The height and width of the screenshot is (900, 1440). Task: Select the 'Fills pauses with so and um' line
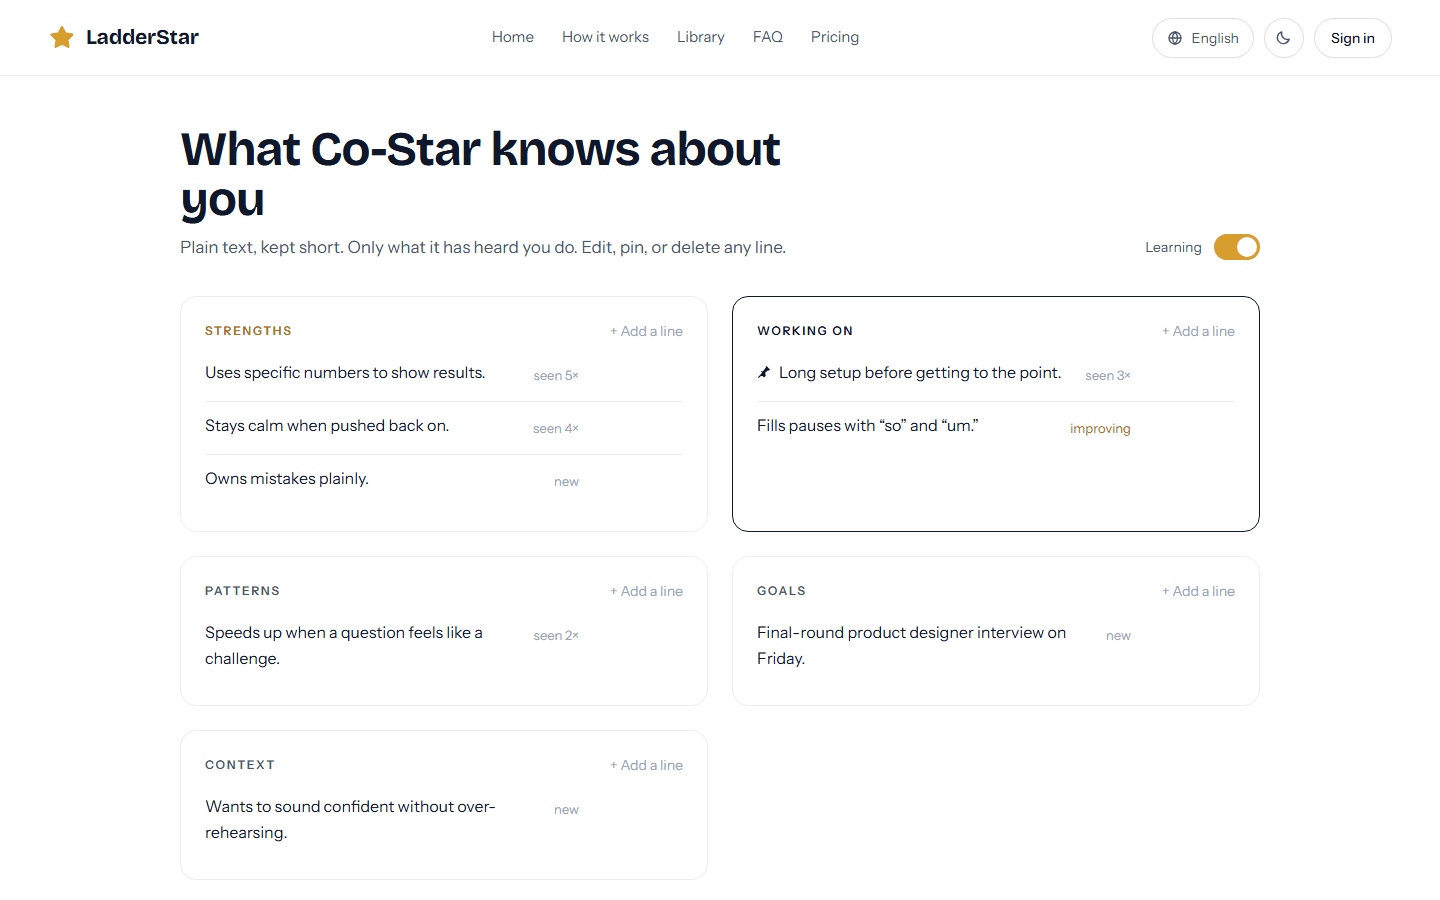tap(868, 426)
